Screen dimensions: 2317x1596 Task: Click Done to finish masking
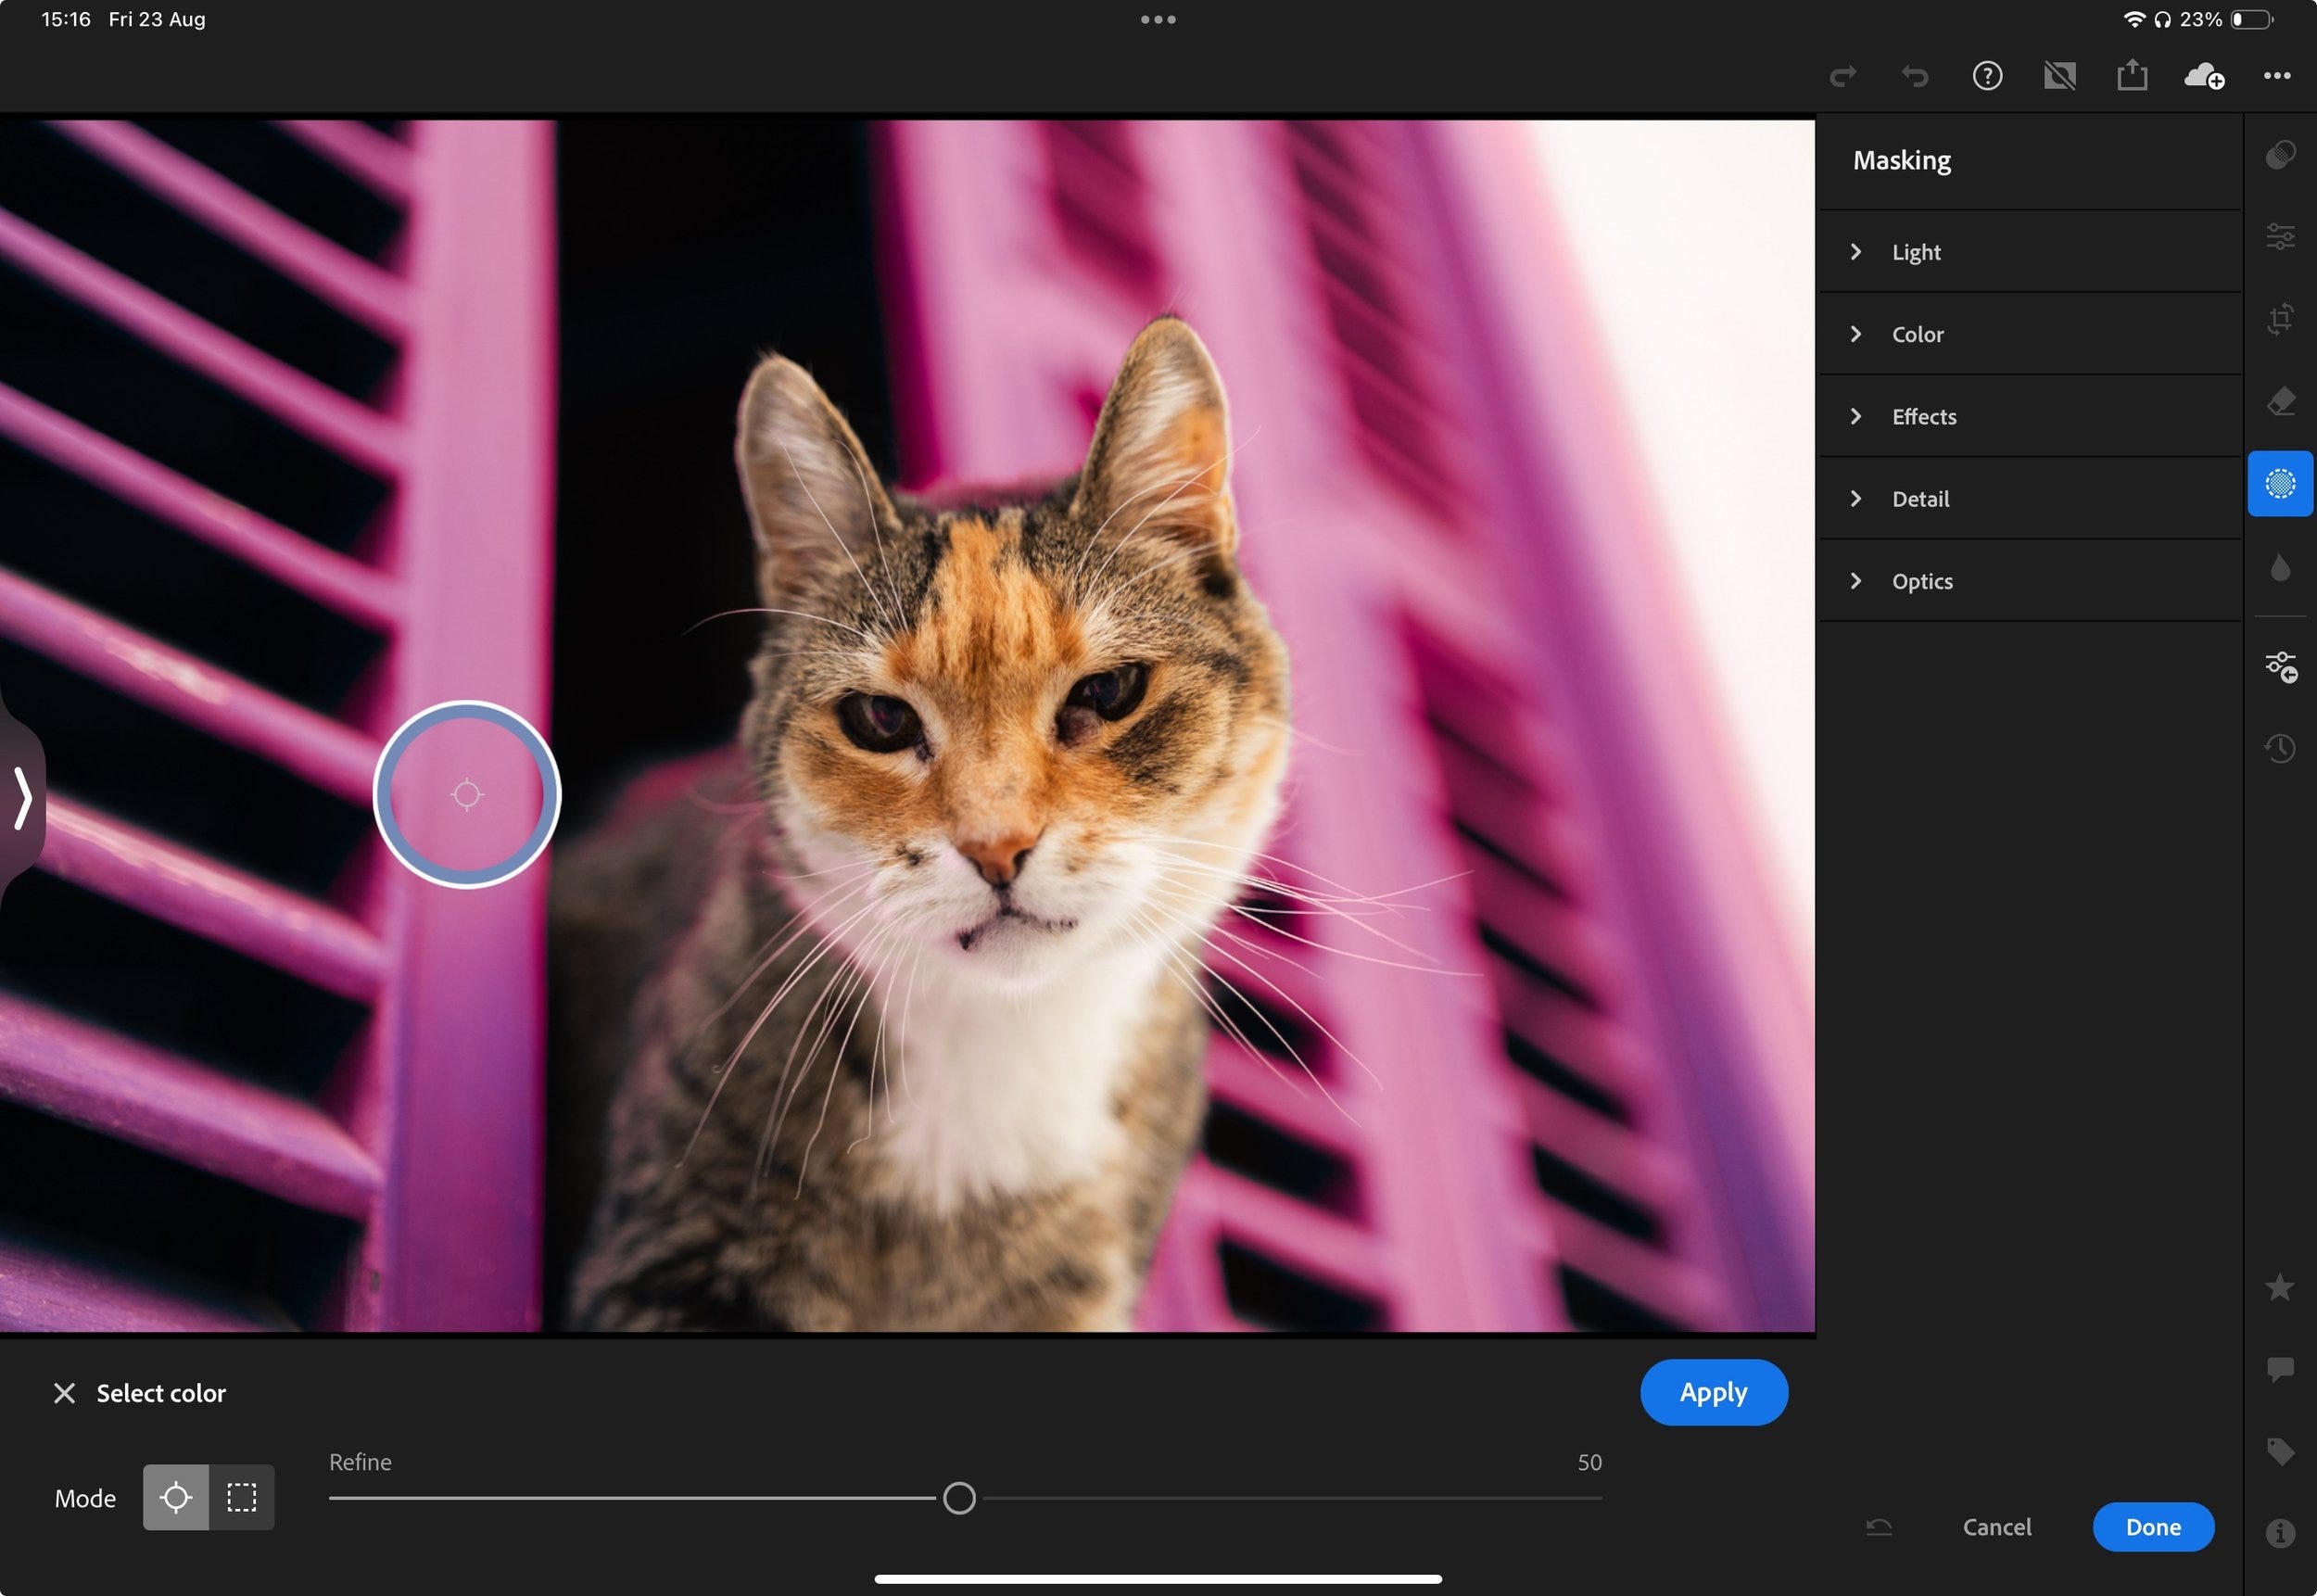tap(2152, 1527)
